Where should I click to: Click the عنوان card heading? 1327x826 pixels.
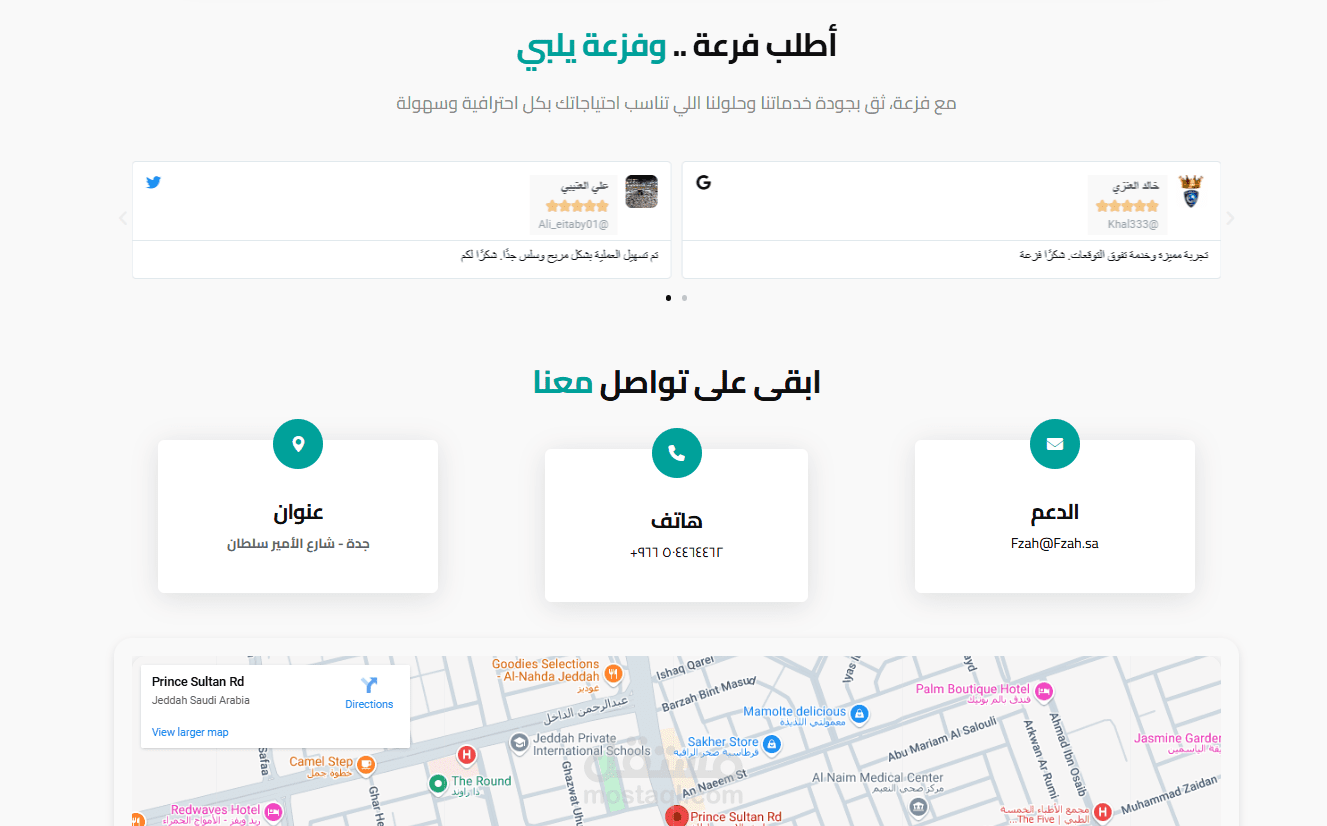click(298, 513)
